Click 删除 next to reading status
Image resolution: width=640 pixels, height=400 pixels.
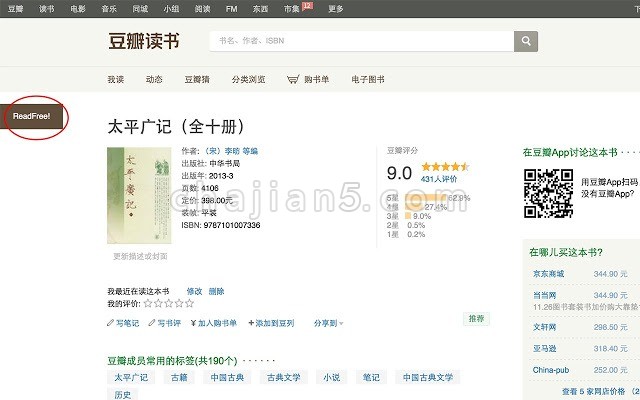coord(216,291)
